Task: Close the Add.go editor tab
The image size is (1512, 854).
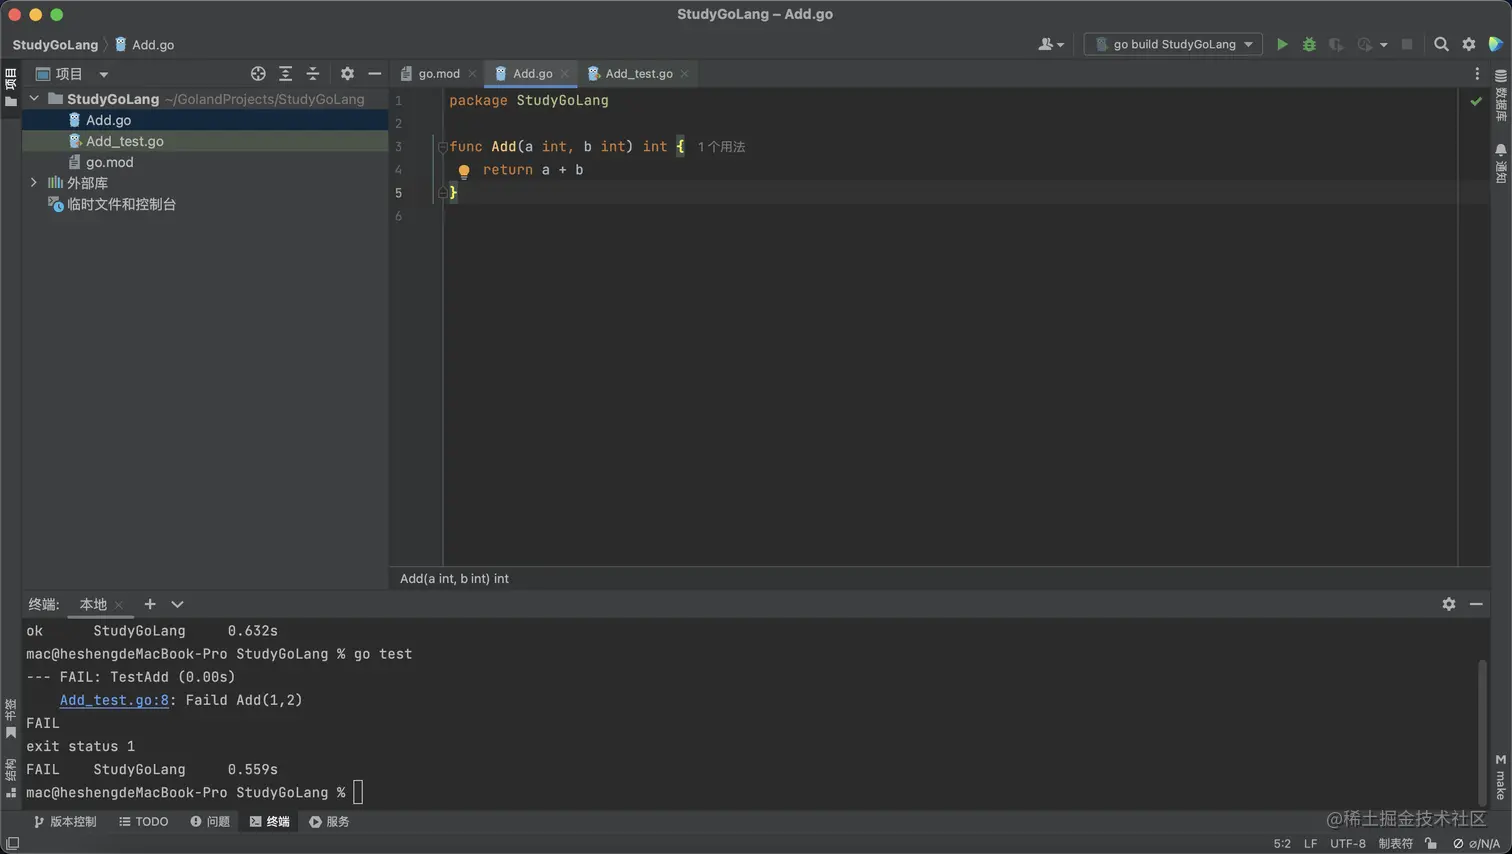Action: pos(565,74)
